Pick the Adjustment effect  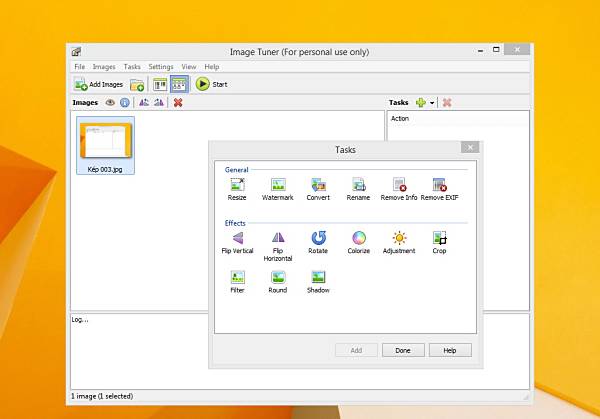[x=399, y=243]
